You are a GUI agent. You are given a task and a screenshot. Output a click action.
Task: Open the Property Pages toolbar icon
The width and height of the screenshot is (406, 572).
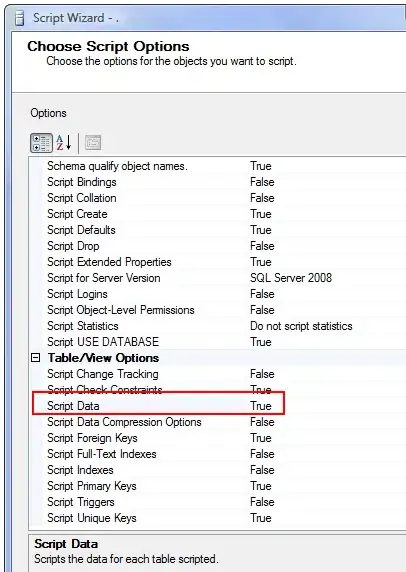tap(93, 143)
